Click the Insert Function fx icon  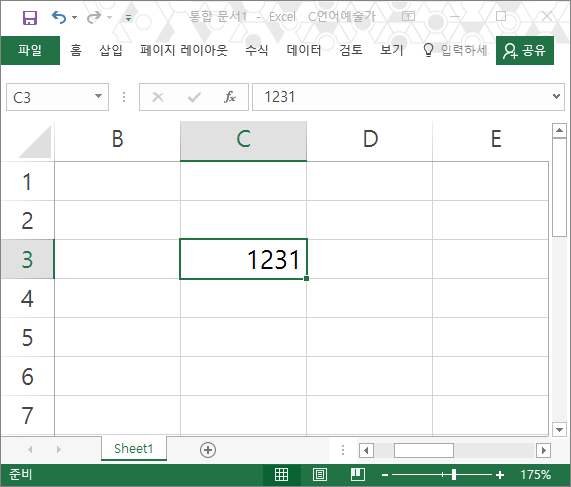[230, 97]
